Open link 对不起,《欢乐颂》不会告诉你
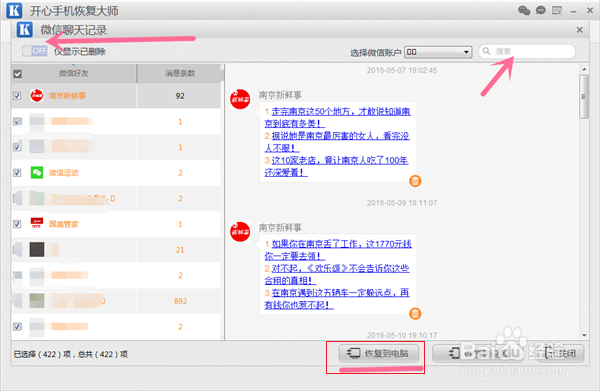This screenshot has width=600, height=391. 337,274
